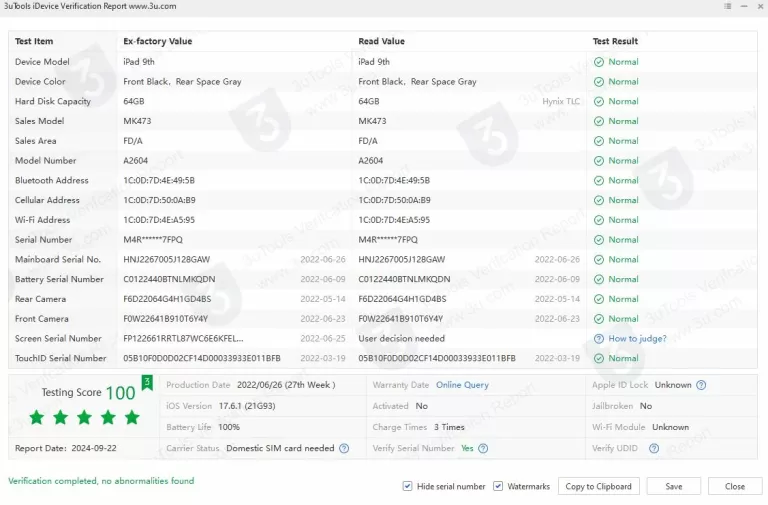This screenshot has height=505, width=768.
Task: Click the User decision needed text
Action: point(402,338)
